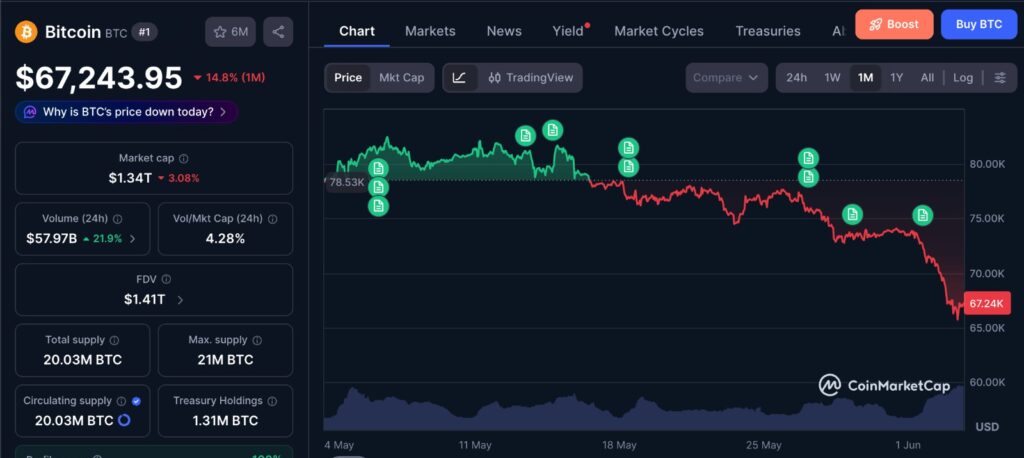Open the top news marker near 4 May
1024x458 pixels.
(x=378, y=169)
